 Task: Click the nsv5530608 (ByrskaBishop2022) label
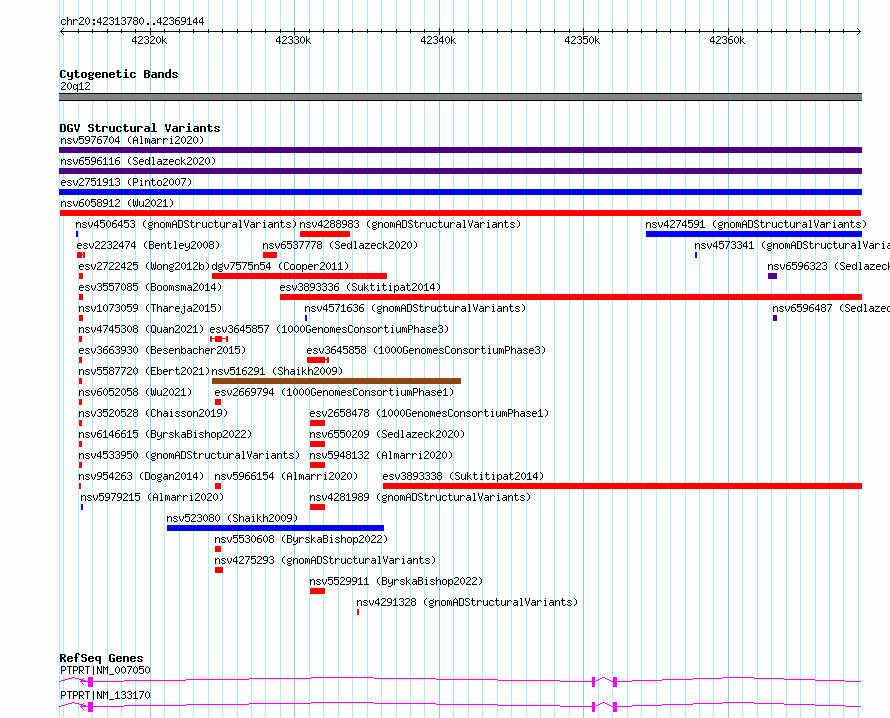click(x=301, y=539)
